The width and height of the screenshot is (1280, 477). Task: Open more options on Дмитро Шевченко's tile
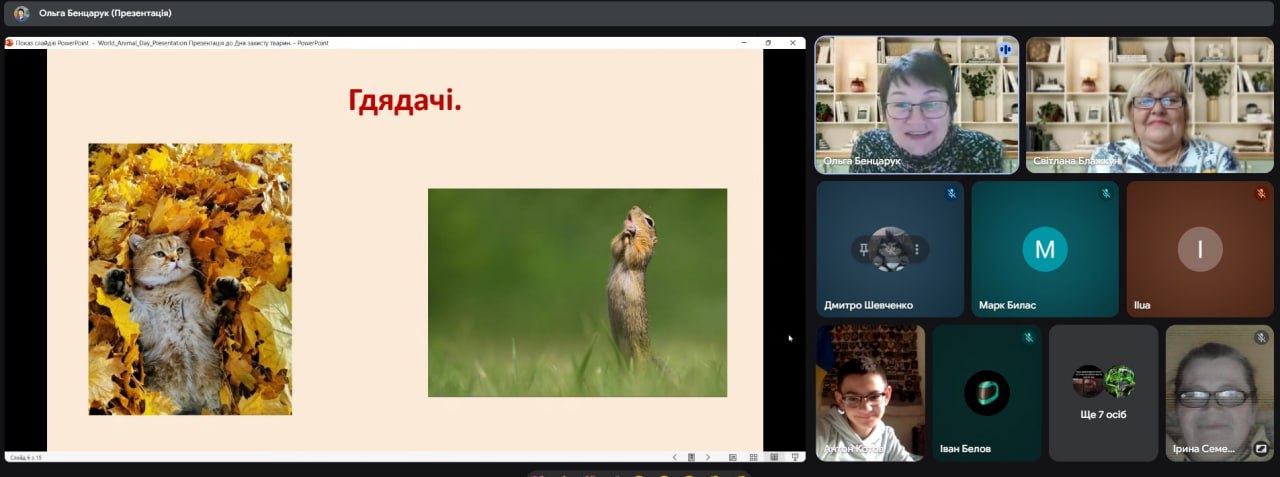tap(915, 248)
